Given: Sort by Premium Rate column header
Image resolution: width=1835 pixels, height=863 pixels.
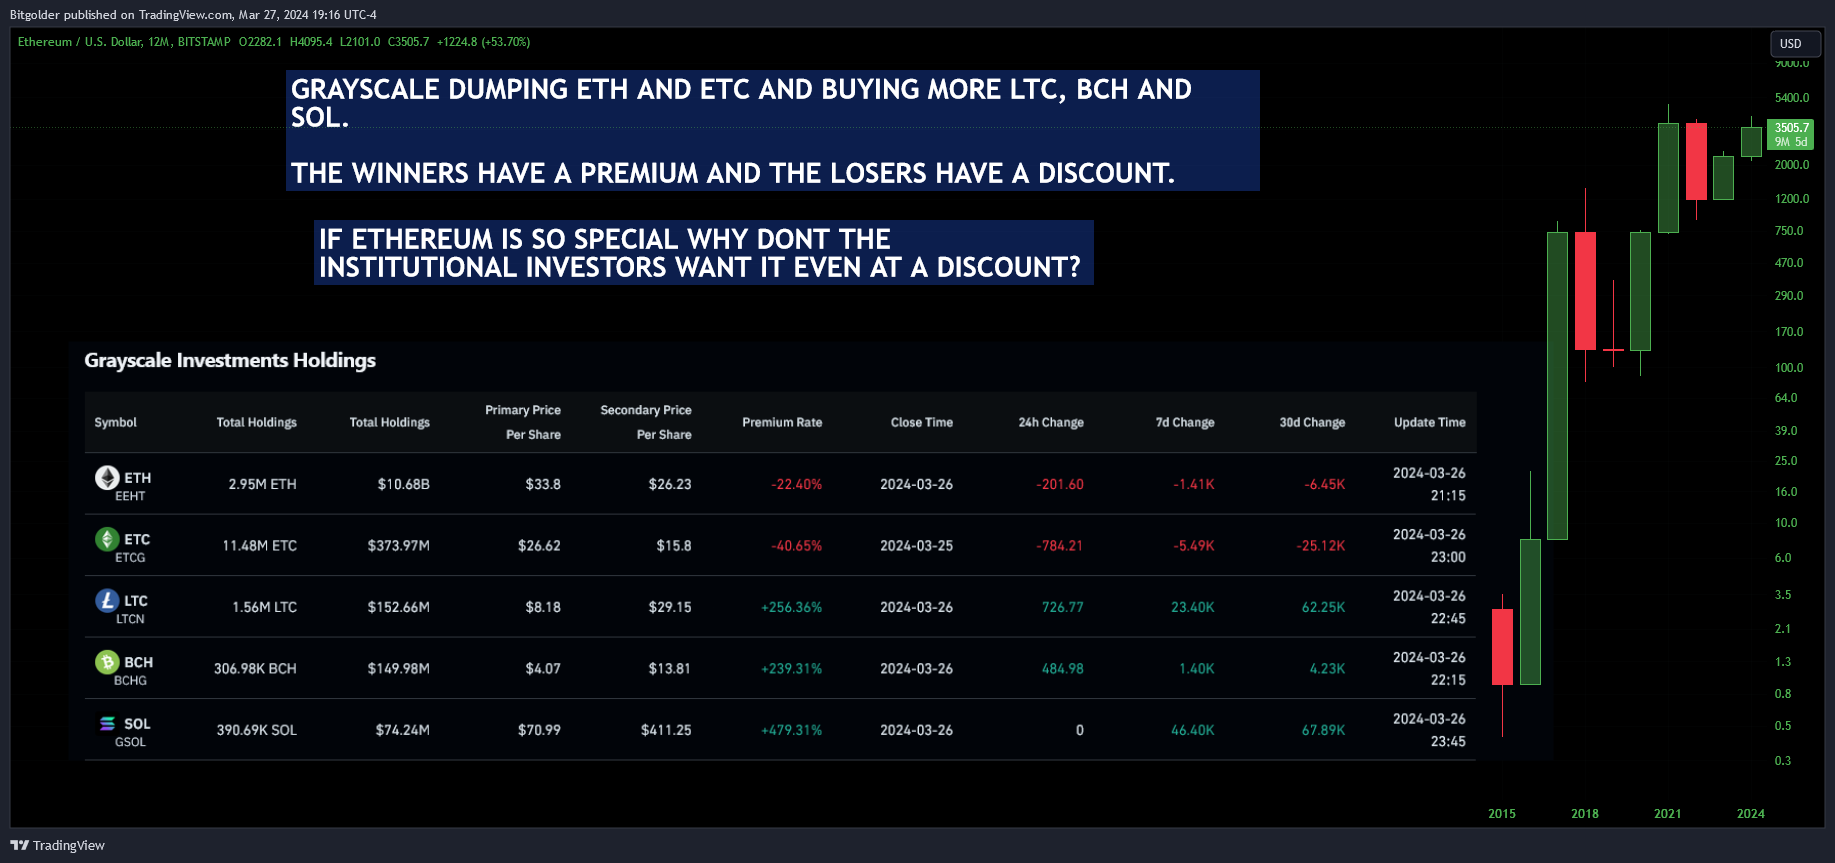Looking at the screenshot, I should click(x=782, y=422).
